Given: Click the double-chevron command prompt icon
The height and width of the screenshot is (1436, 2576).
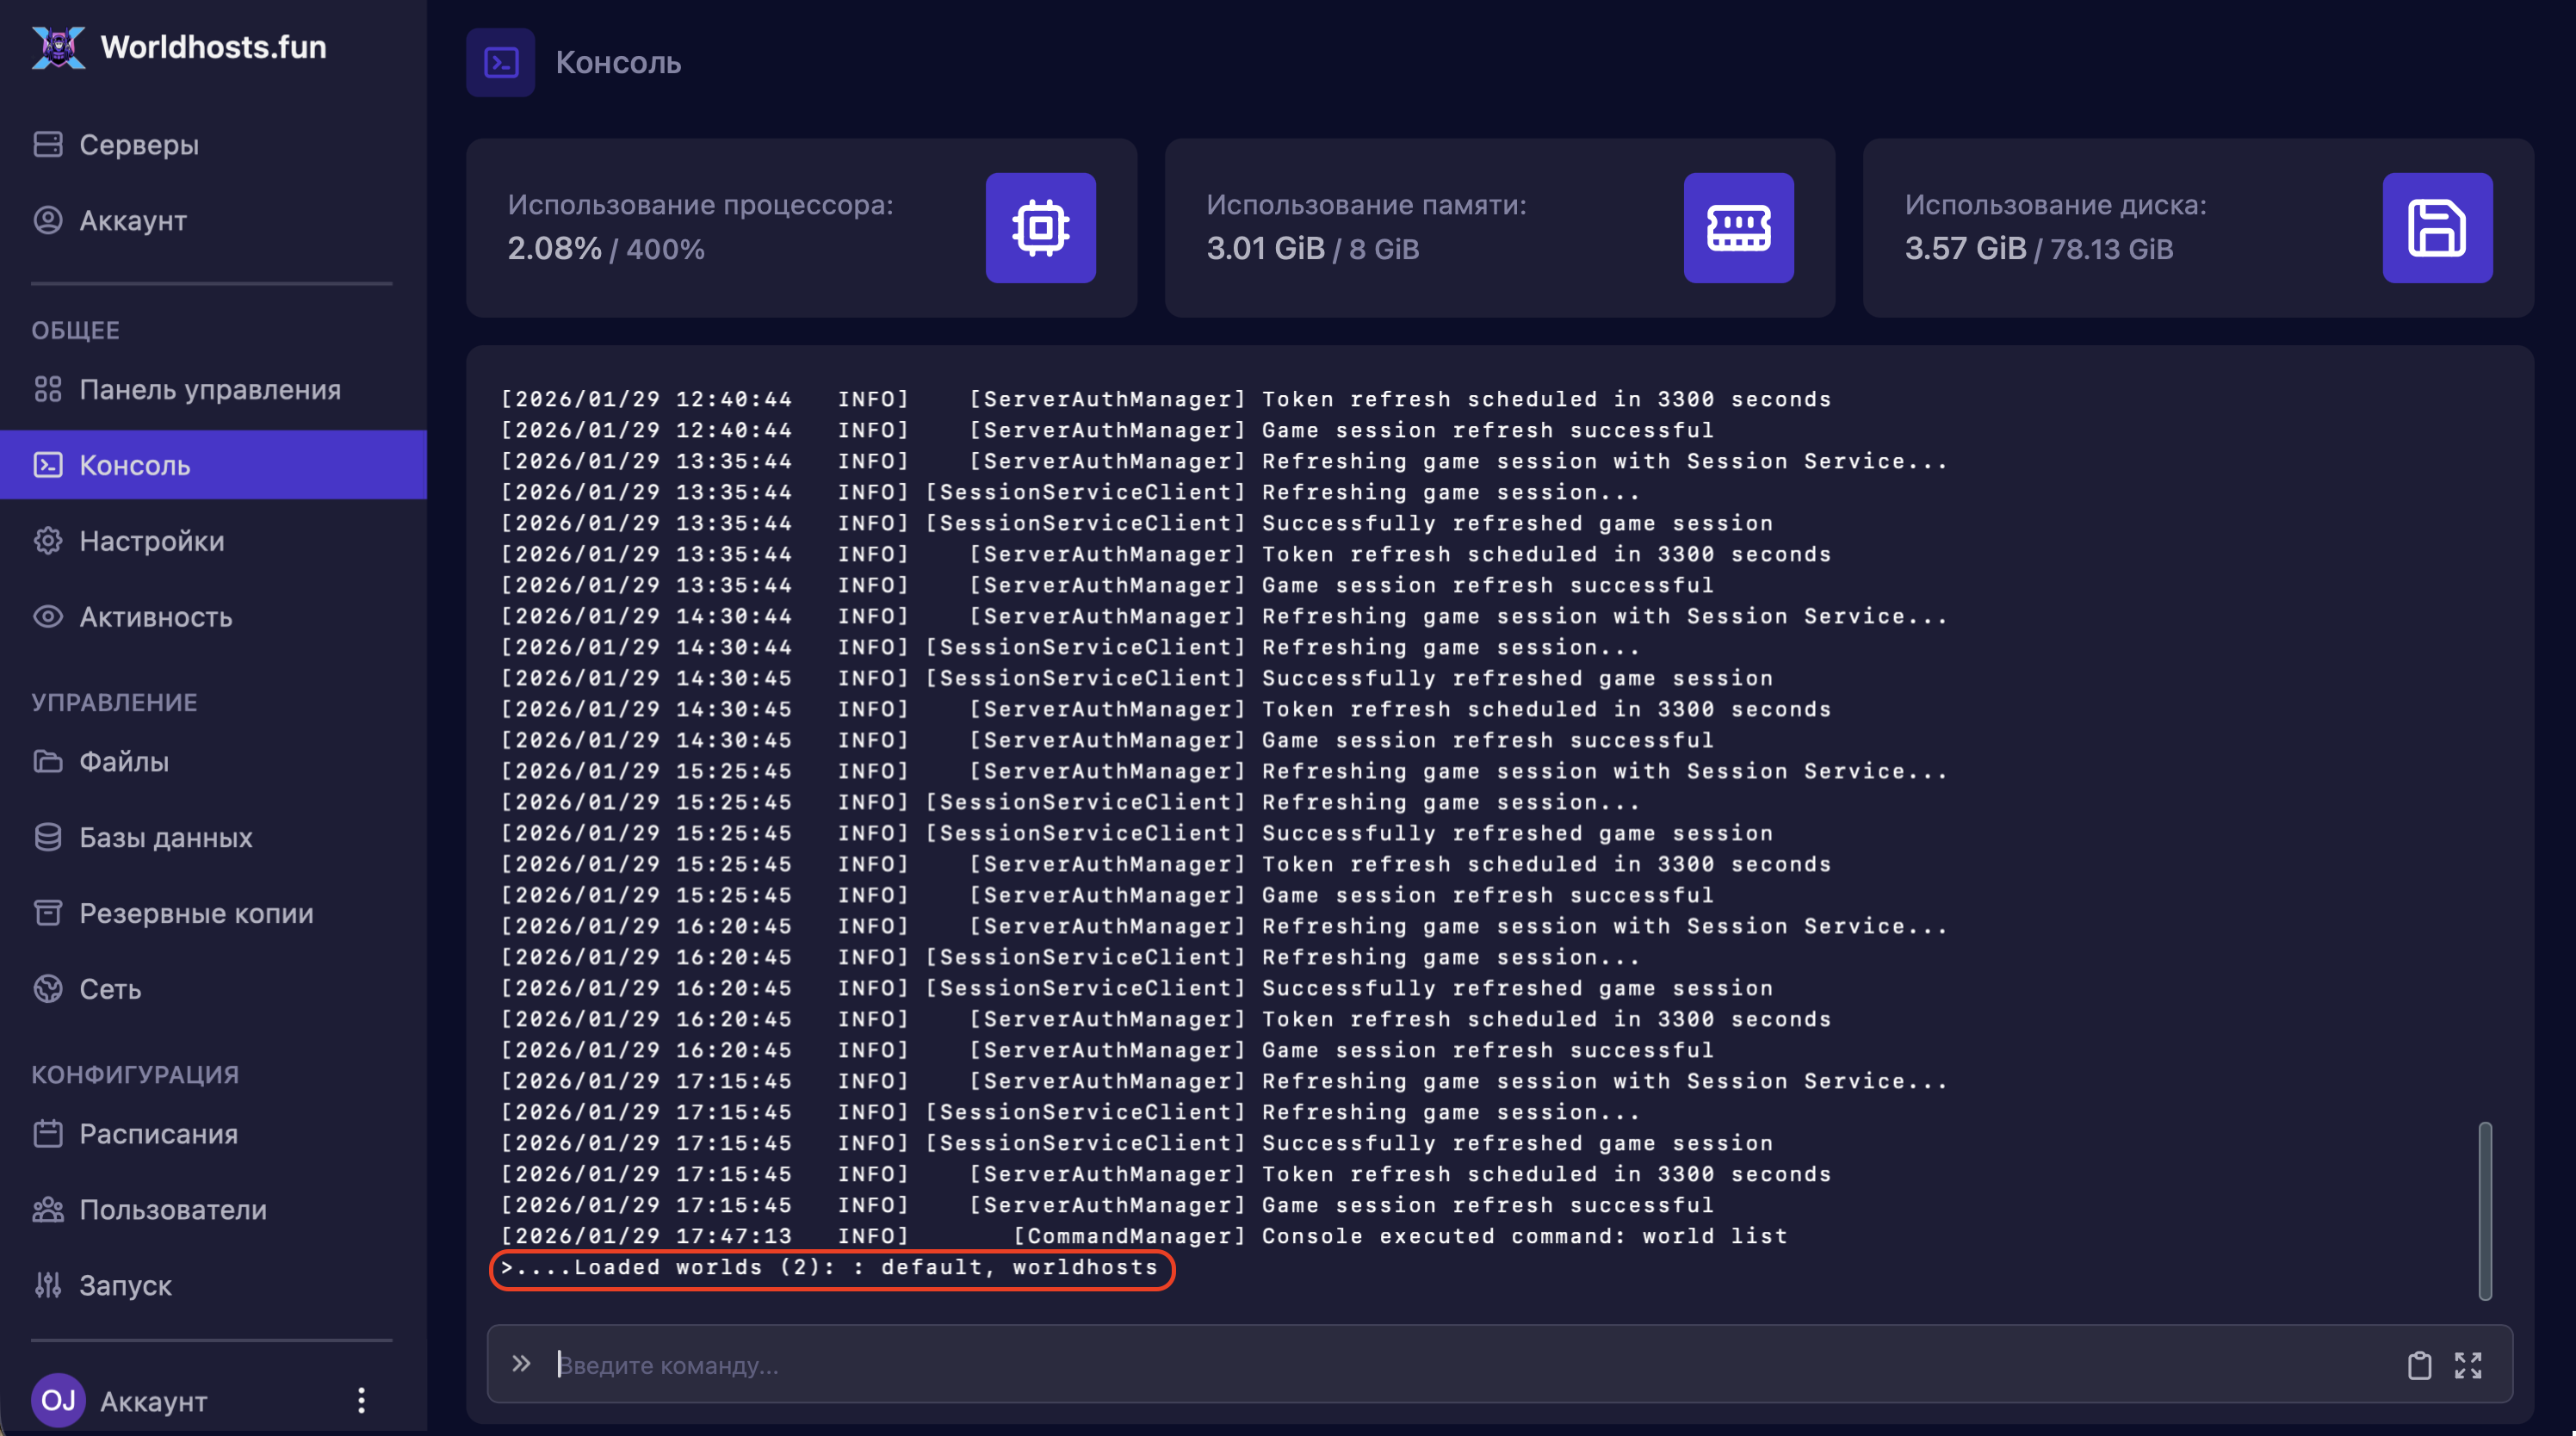Looking at the screenshot, I should point(521,1364).
